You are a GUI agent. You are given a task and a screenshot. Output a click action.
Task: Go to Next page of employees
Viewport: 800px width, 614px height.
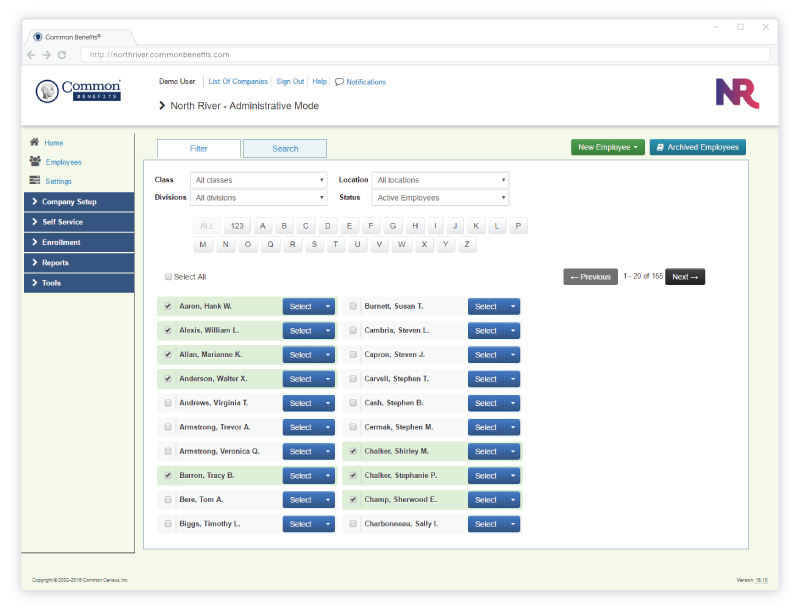coord(685,276)
